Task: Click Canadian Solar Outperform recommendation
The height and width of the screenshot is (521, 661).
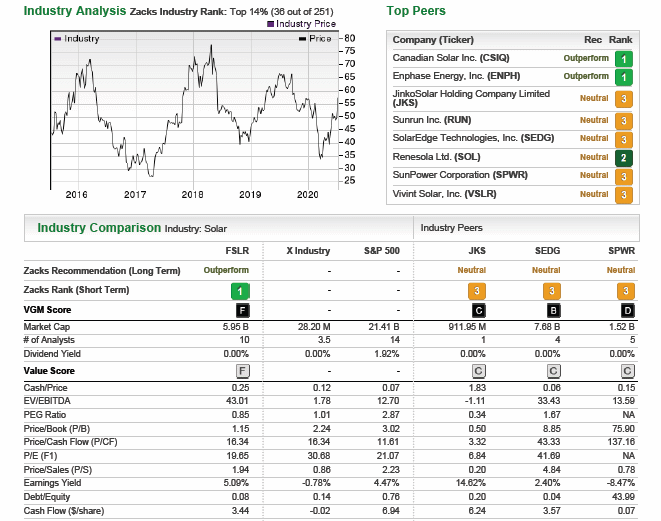Action: [586, 58]
